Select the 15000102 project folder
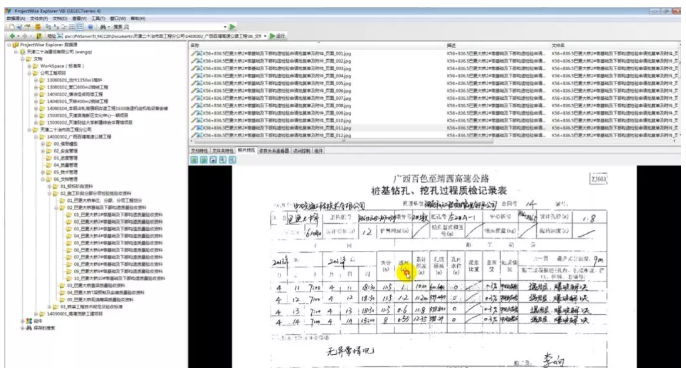This screenshot has width=686, height=371. tap(90, 122)
